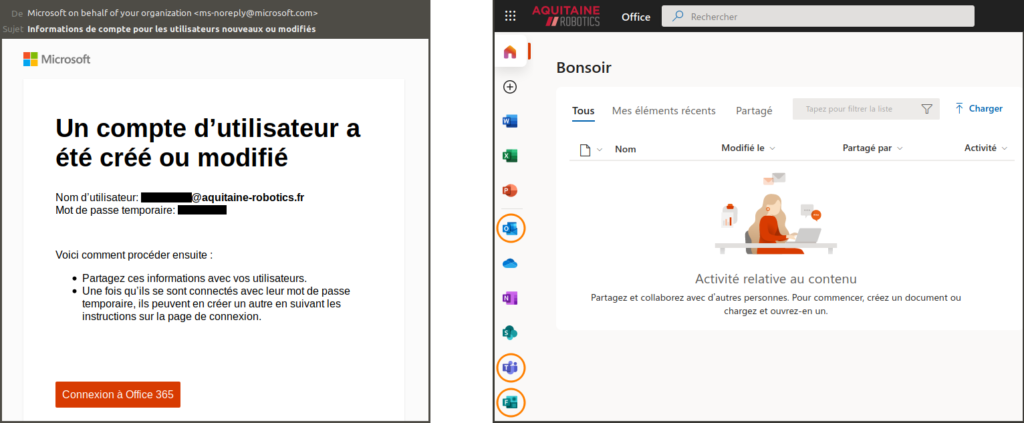
Task: Launch OneNote from the sidebar
Action: click(x=510, y=298)
